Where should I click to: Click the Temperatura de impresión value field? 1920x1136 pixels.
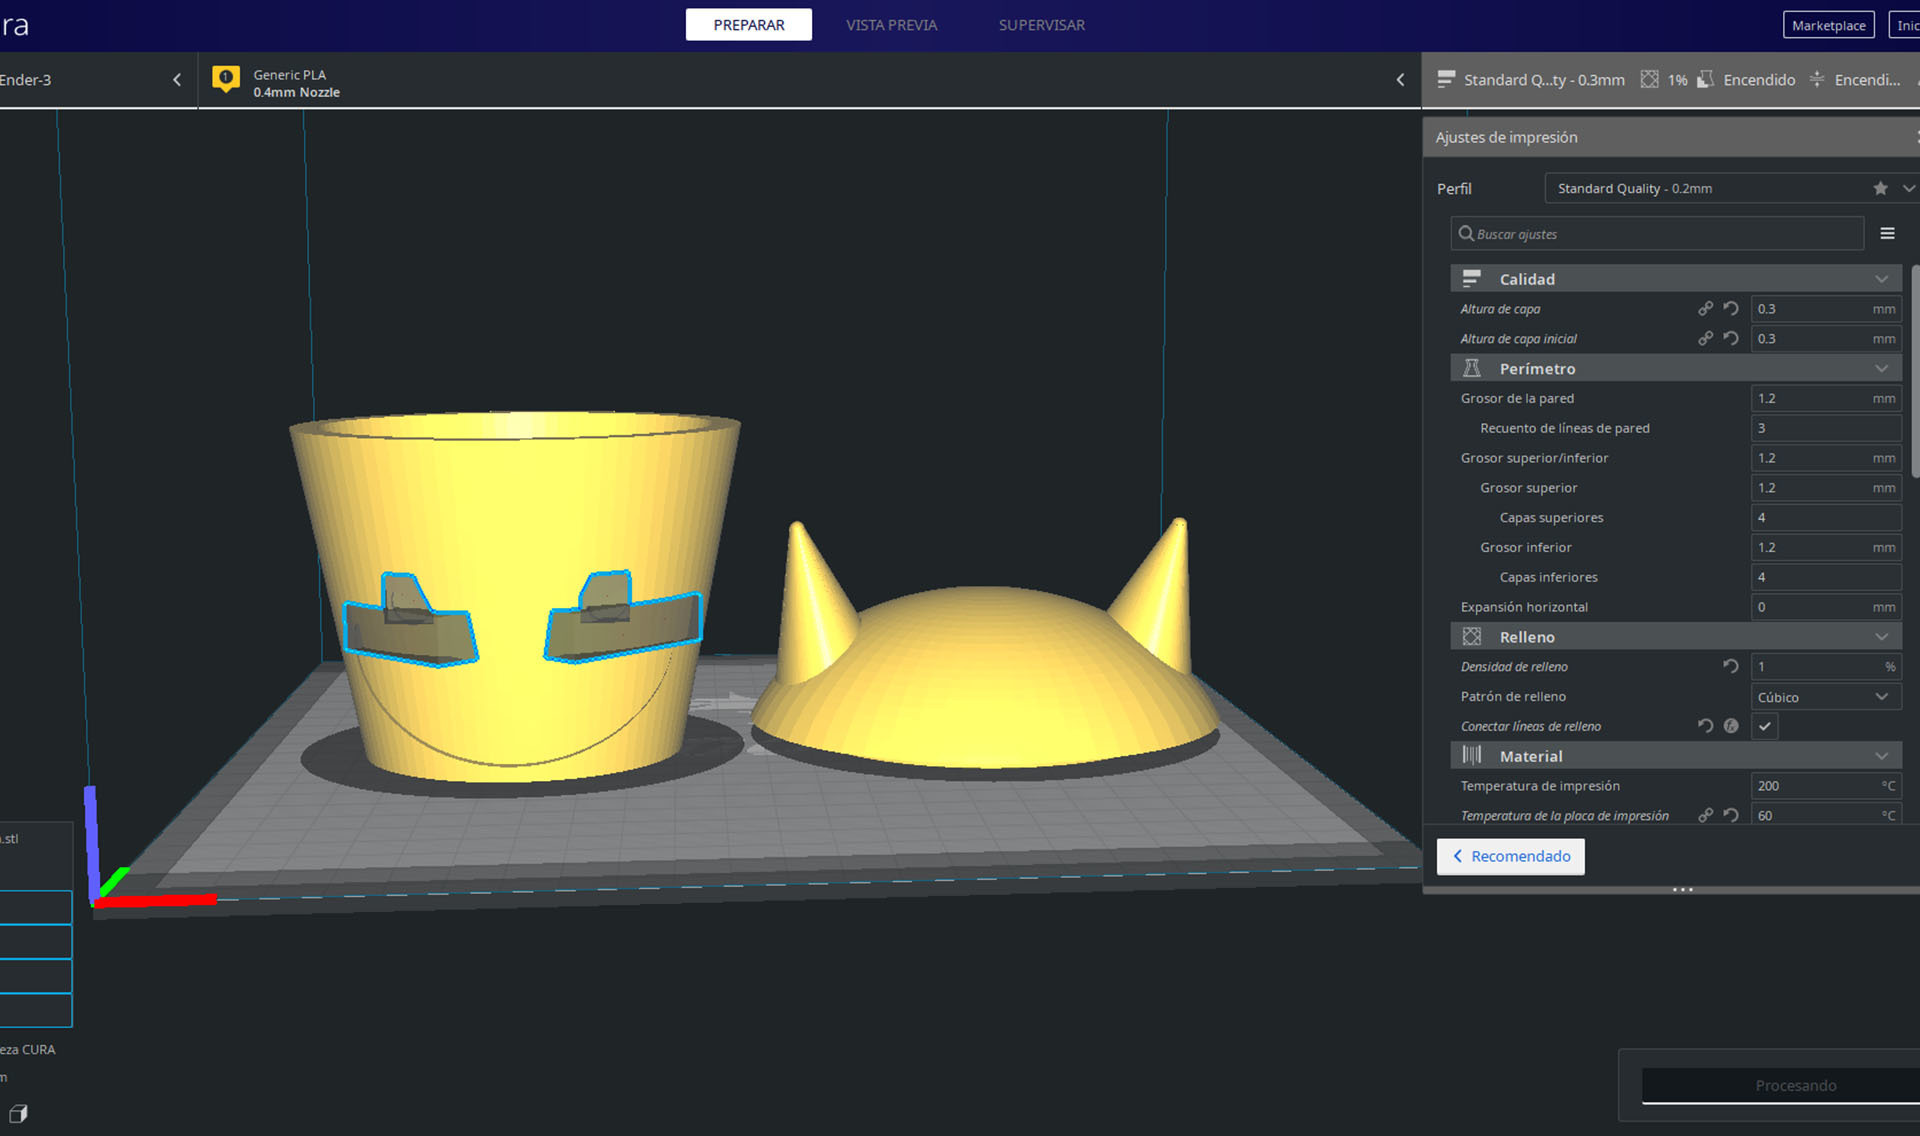pyautogui.click(x=1826, y=786)
